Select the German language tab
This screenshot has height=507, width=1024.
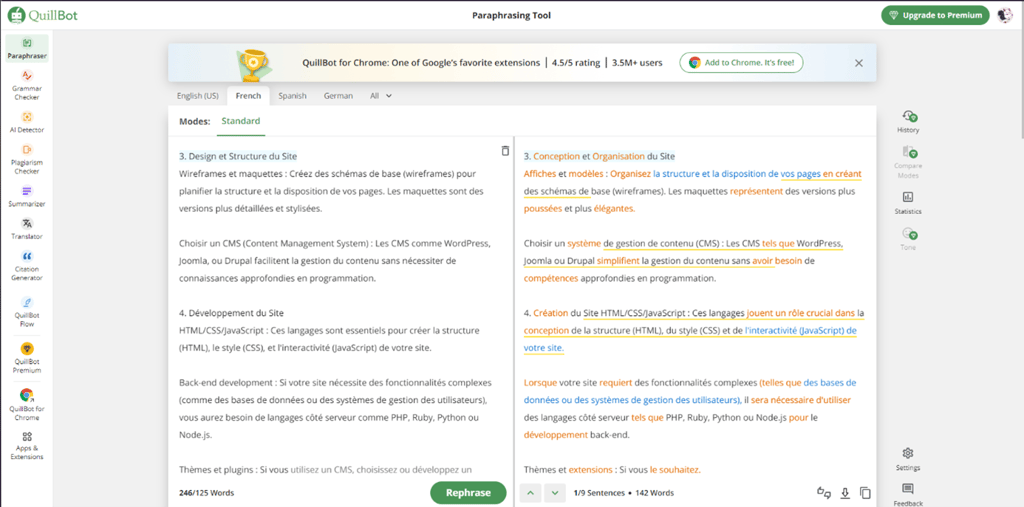[x=338, y=95]
